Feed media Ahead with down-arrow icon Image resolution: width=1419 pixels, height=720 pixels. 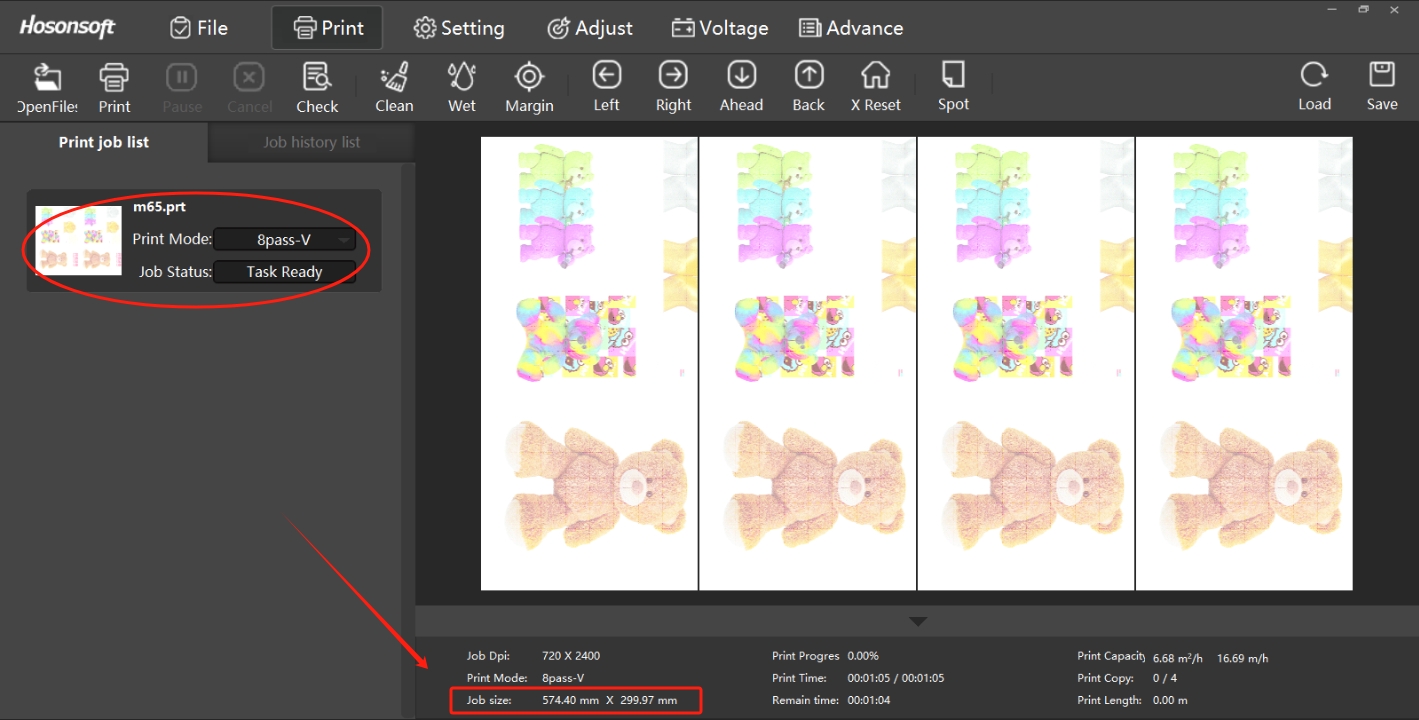[741, 76]
